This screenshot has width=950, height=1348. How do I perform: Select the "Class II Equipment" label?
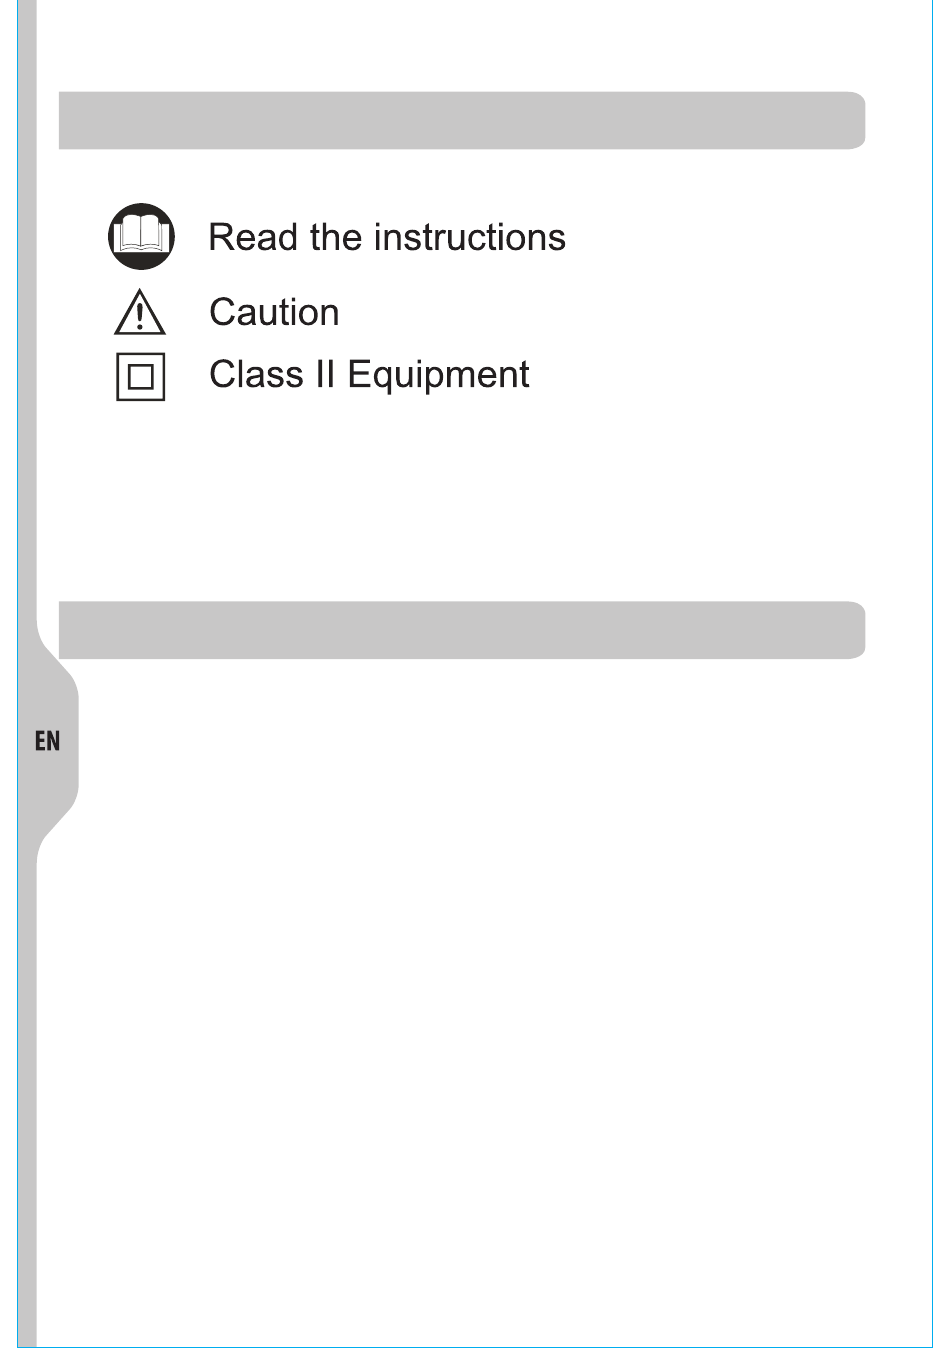click(369, 375)
